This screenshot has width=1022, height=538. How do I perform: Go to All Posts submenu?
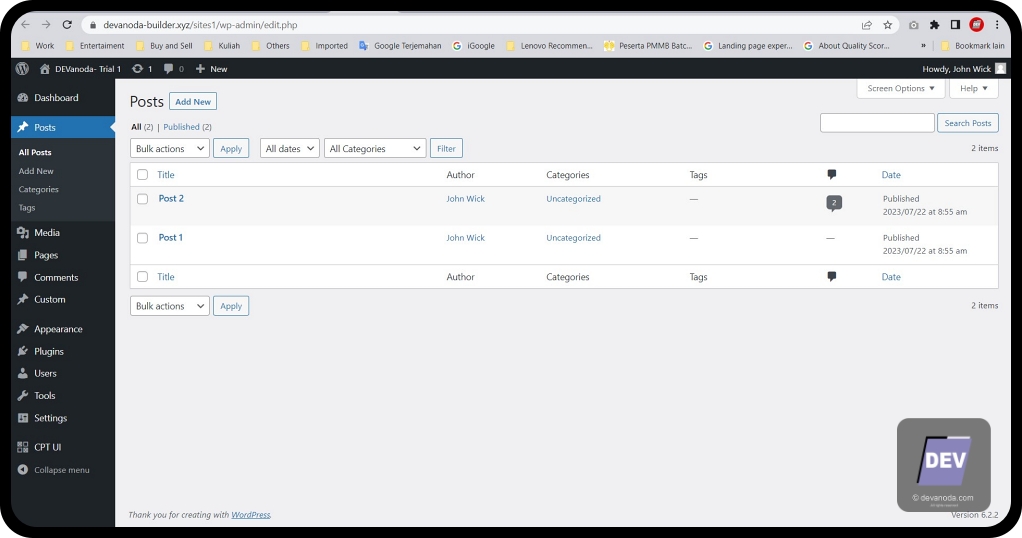(x=35, y=152)
